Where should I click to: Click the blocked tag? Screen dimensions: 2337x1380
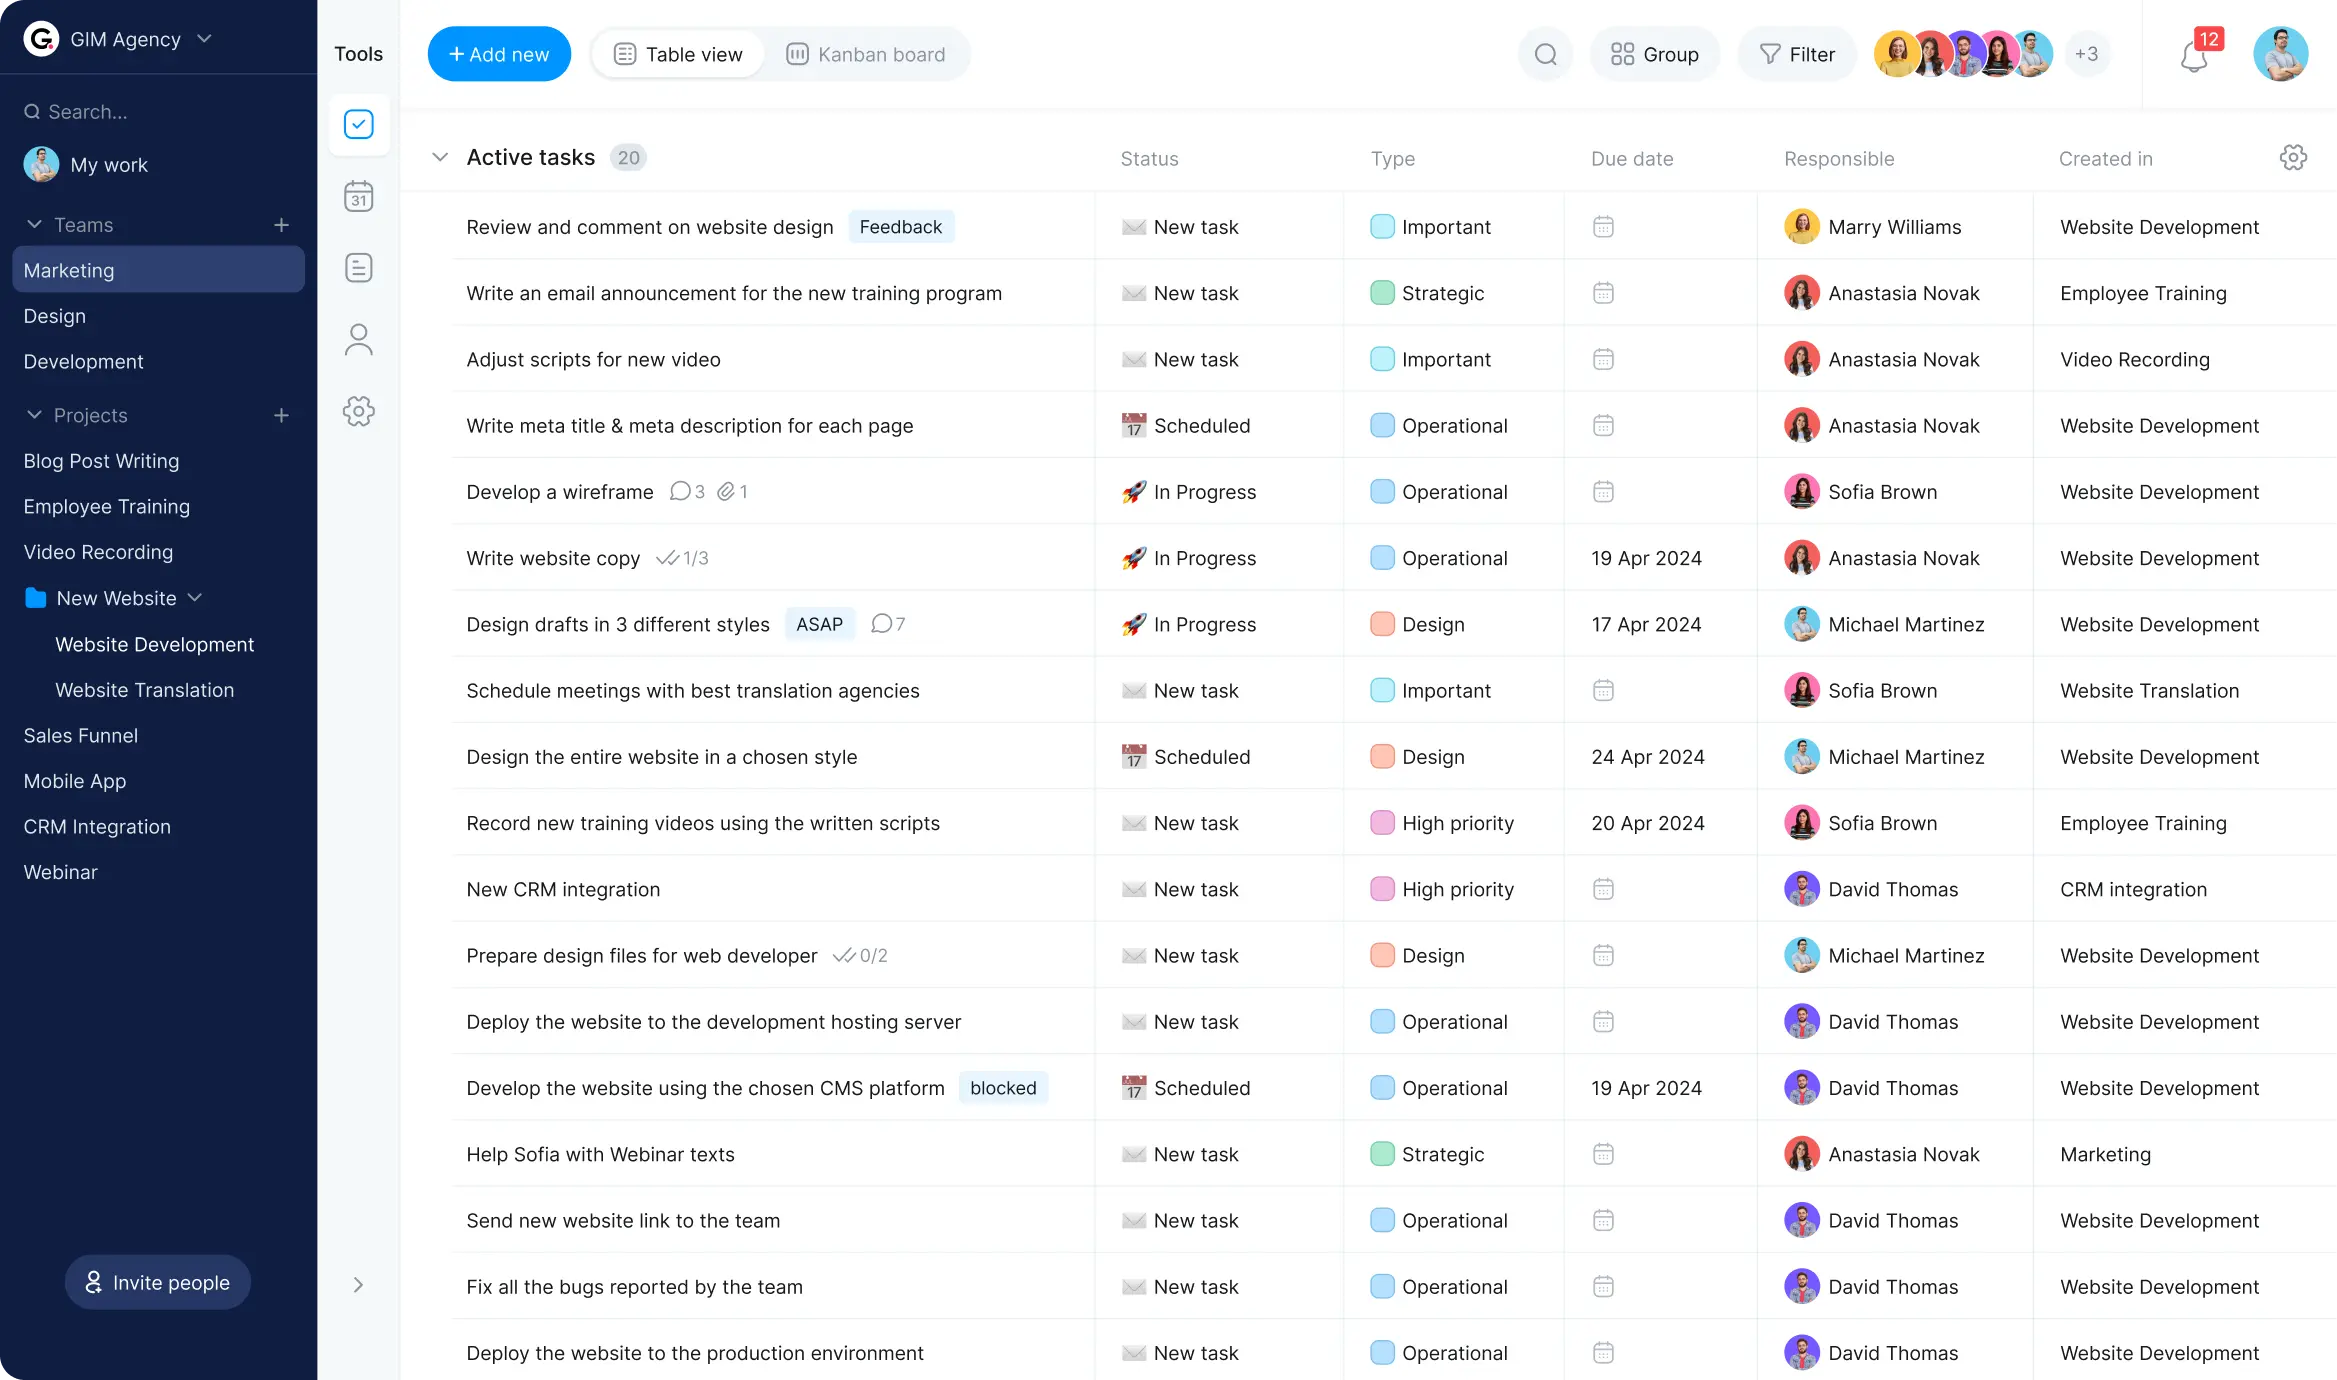[1003, 1088]
